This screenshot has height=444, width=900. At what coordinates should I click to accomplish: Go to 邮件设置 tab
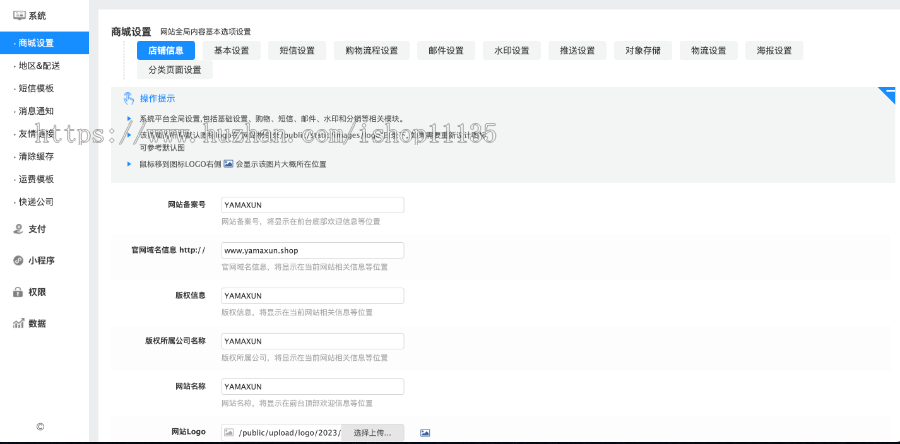(x=446, y=50)
